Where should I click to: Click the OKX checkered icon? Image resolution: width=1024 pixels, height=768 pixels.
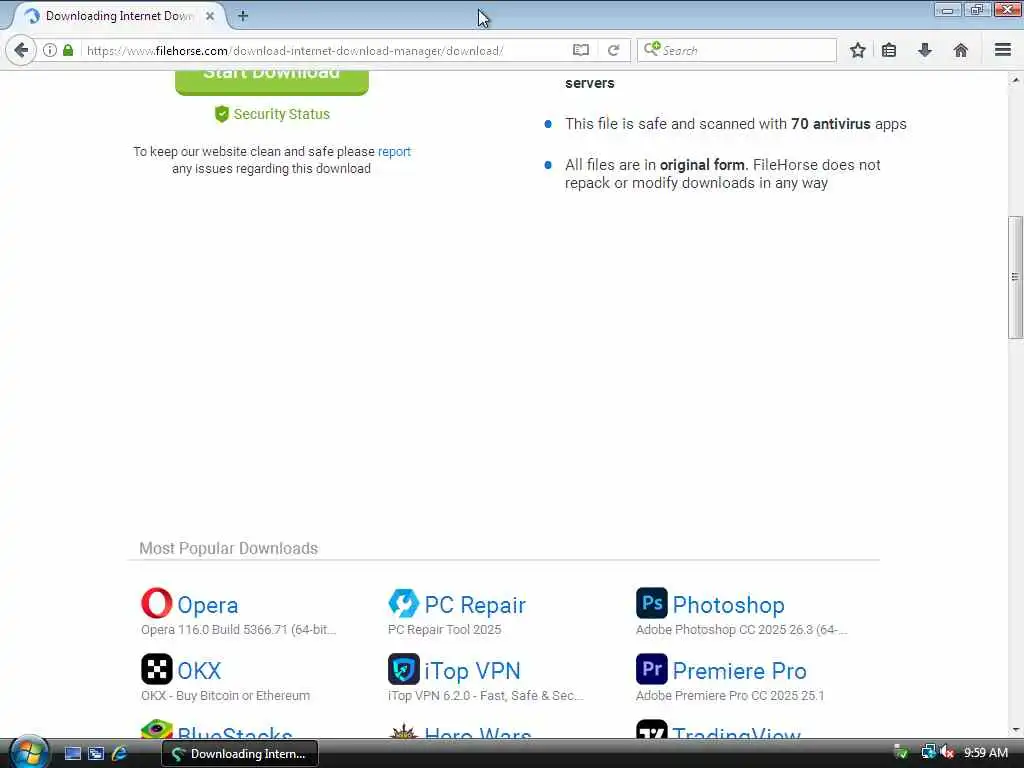pos(157,669)
